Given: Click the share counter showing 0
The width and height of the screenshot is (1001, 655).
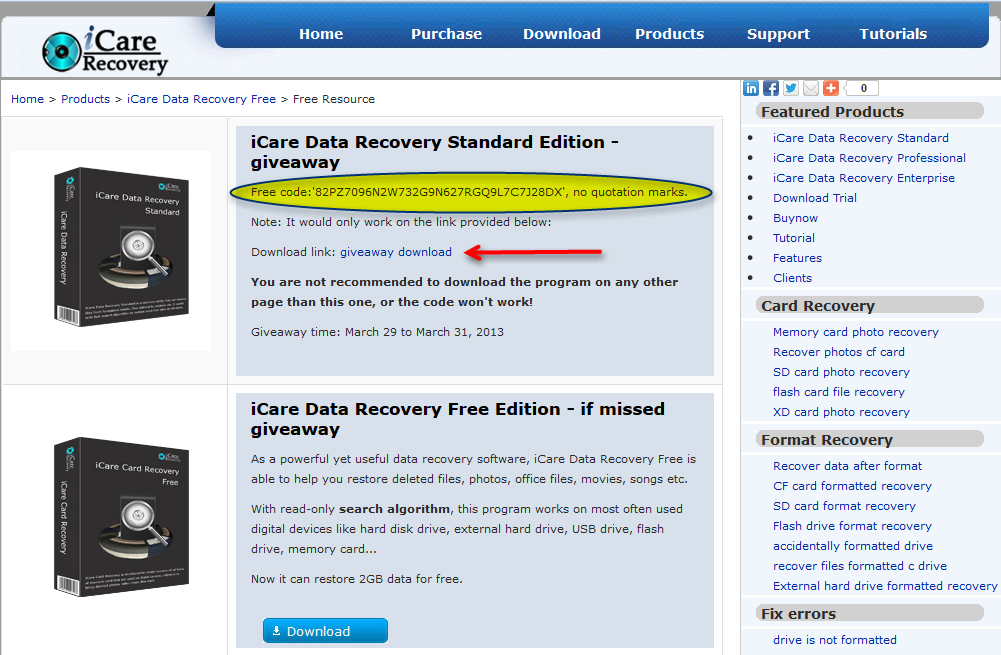Looking at the screenshot, I should coord(862,89).
